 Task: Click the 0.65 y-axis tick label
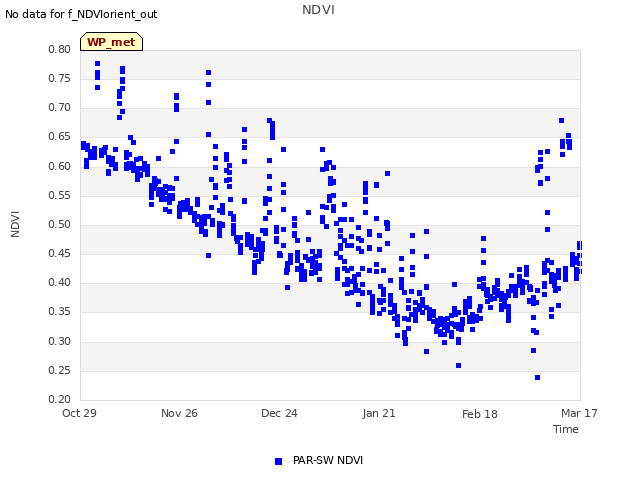[x=59, y=136]
